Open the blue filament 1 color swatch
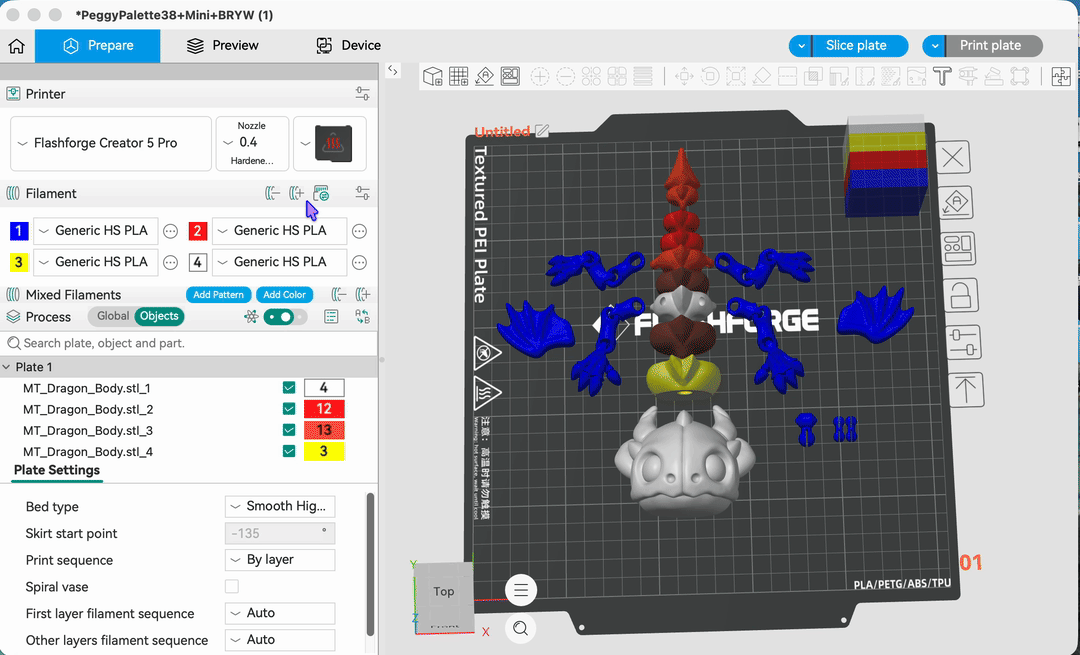Image resolution: width=1080 pixels, height=655 pixels. point(19,231)
